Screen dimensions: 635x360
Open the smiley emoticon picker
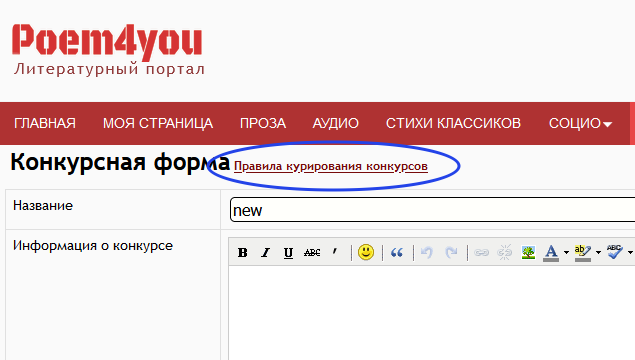[x=366, y=252]
